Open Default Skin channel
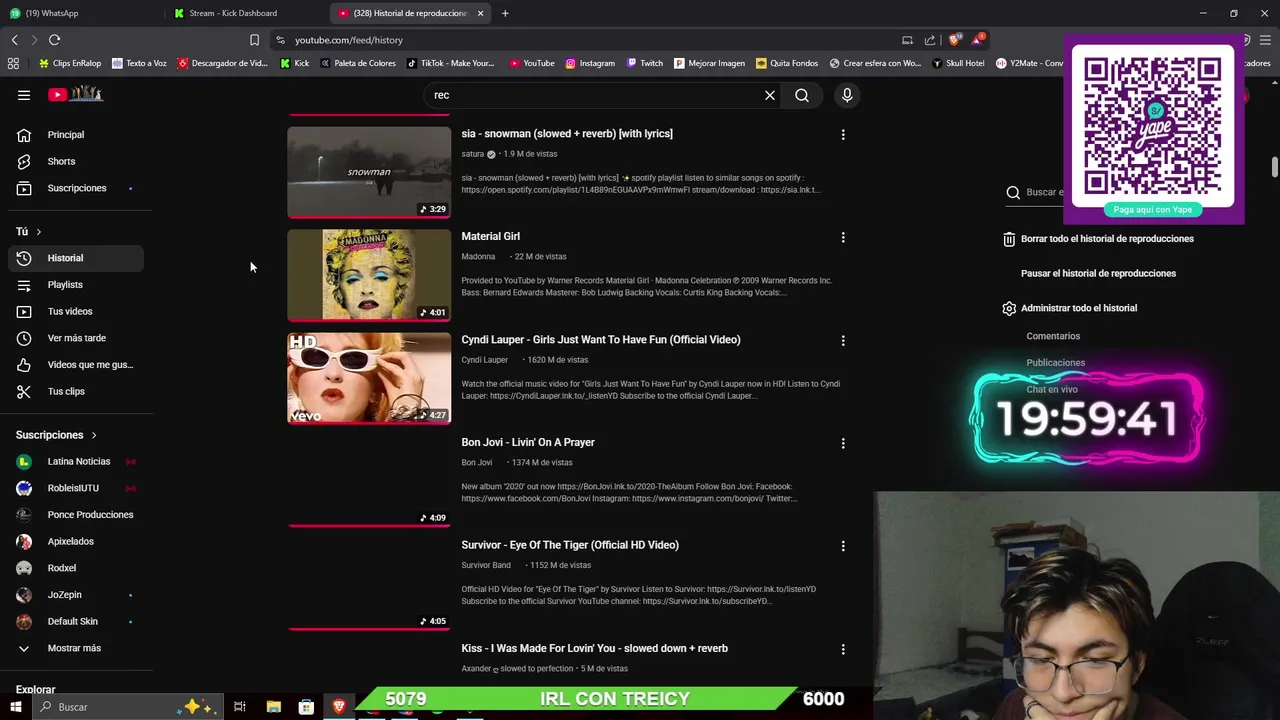 point(77,621)
